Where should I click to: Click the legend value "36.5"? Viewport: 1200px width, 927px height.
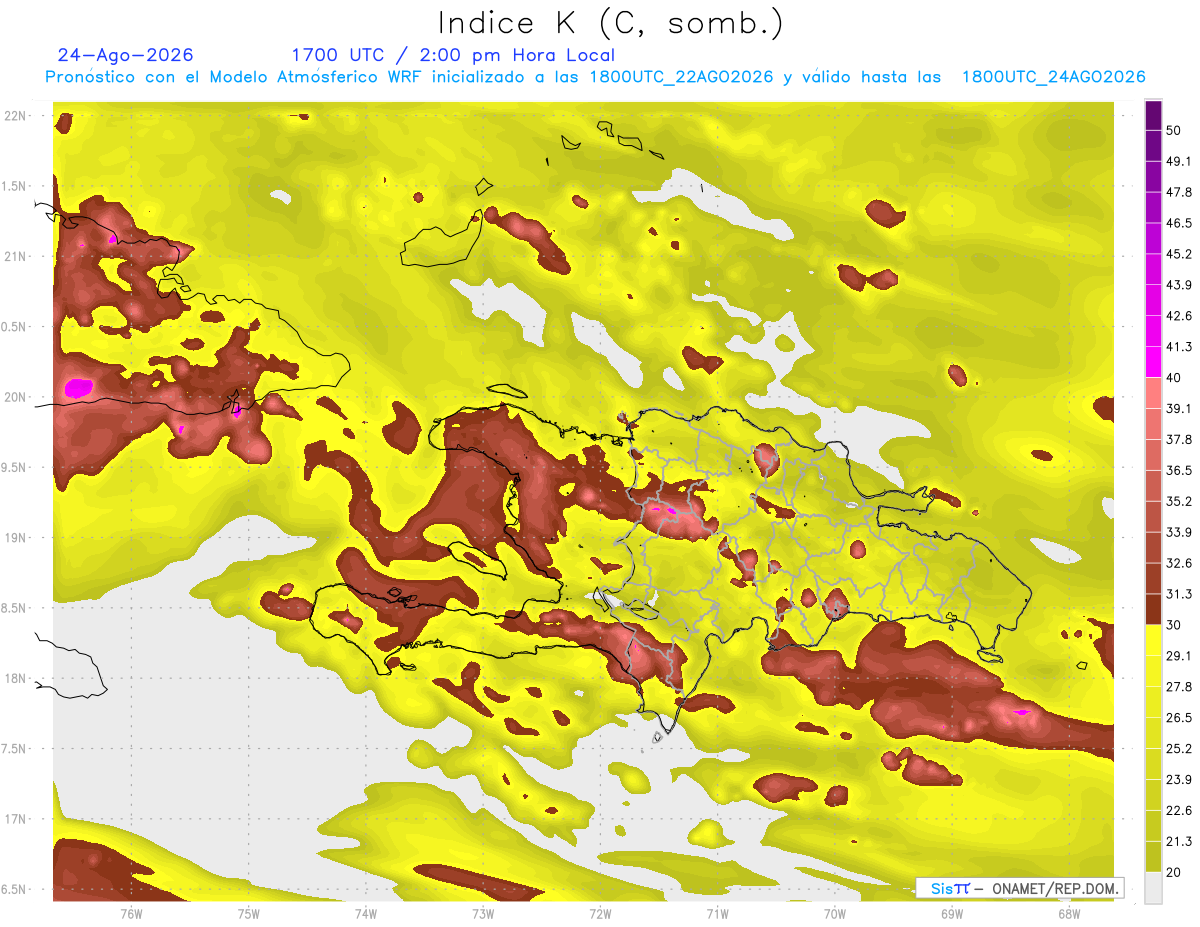pos(1178,470)
